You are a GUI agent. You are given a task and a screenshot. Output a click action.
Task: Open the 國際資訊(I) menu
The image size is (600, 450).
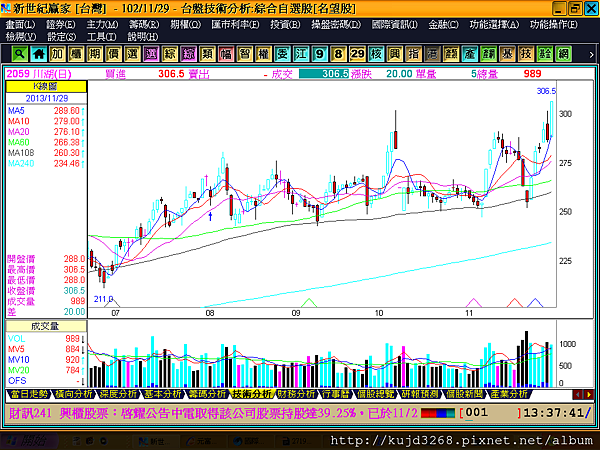[x=395, y=24]
